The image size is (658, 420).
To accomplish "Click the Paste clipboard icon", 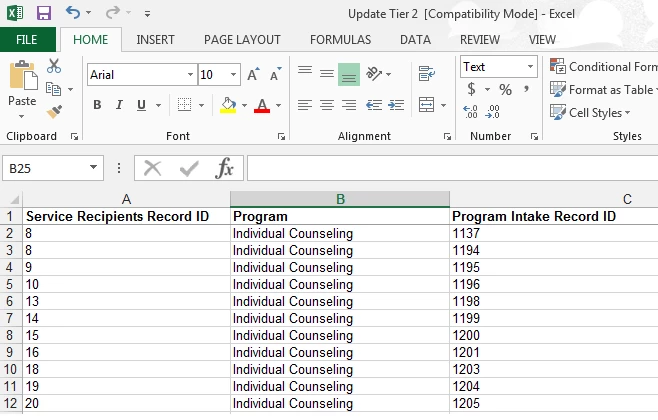I will pyautogui.click(x=23, y=75).
